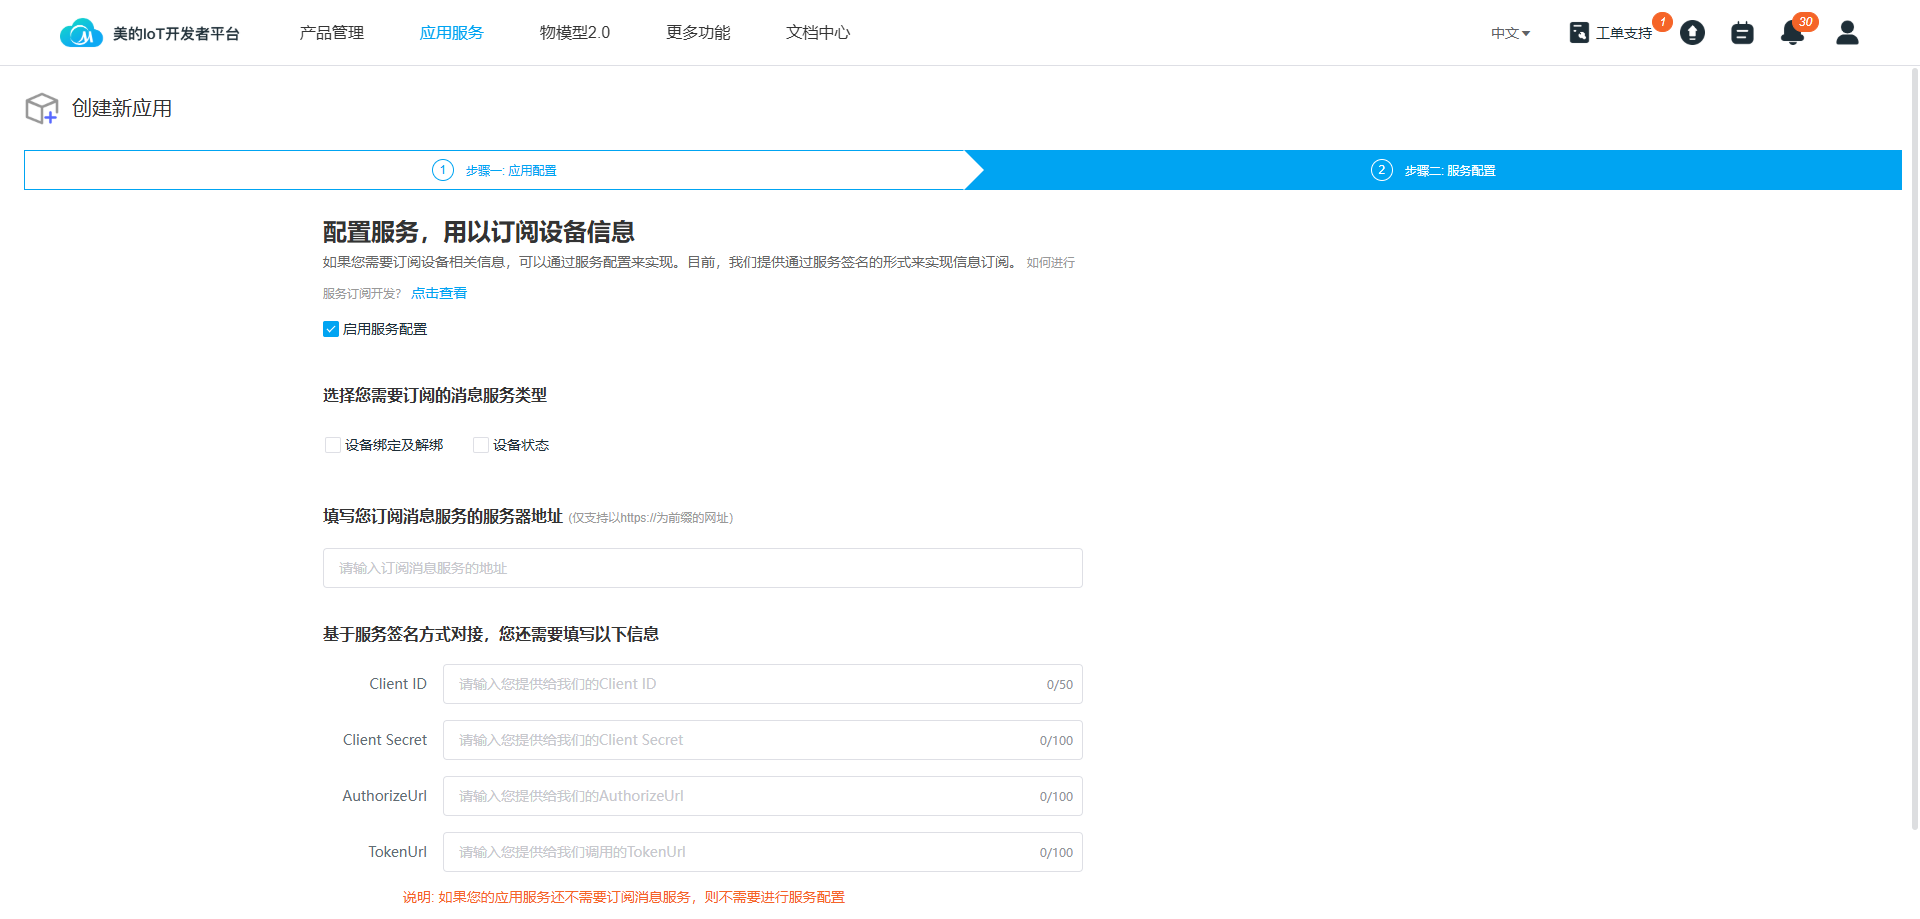Viewport: 1920px width, 919px height.
Task: Open the 物模型2.0 menu item
Action: pyautogui.click(x=574, y=33)
